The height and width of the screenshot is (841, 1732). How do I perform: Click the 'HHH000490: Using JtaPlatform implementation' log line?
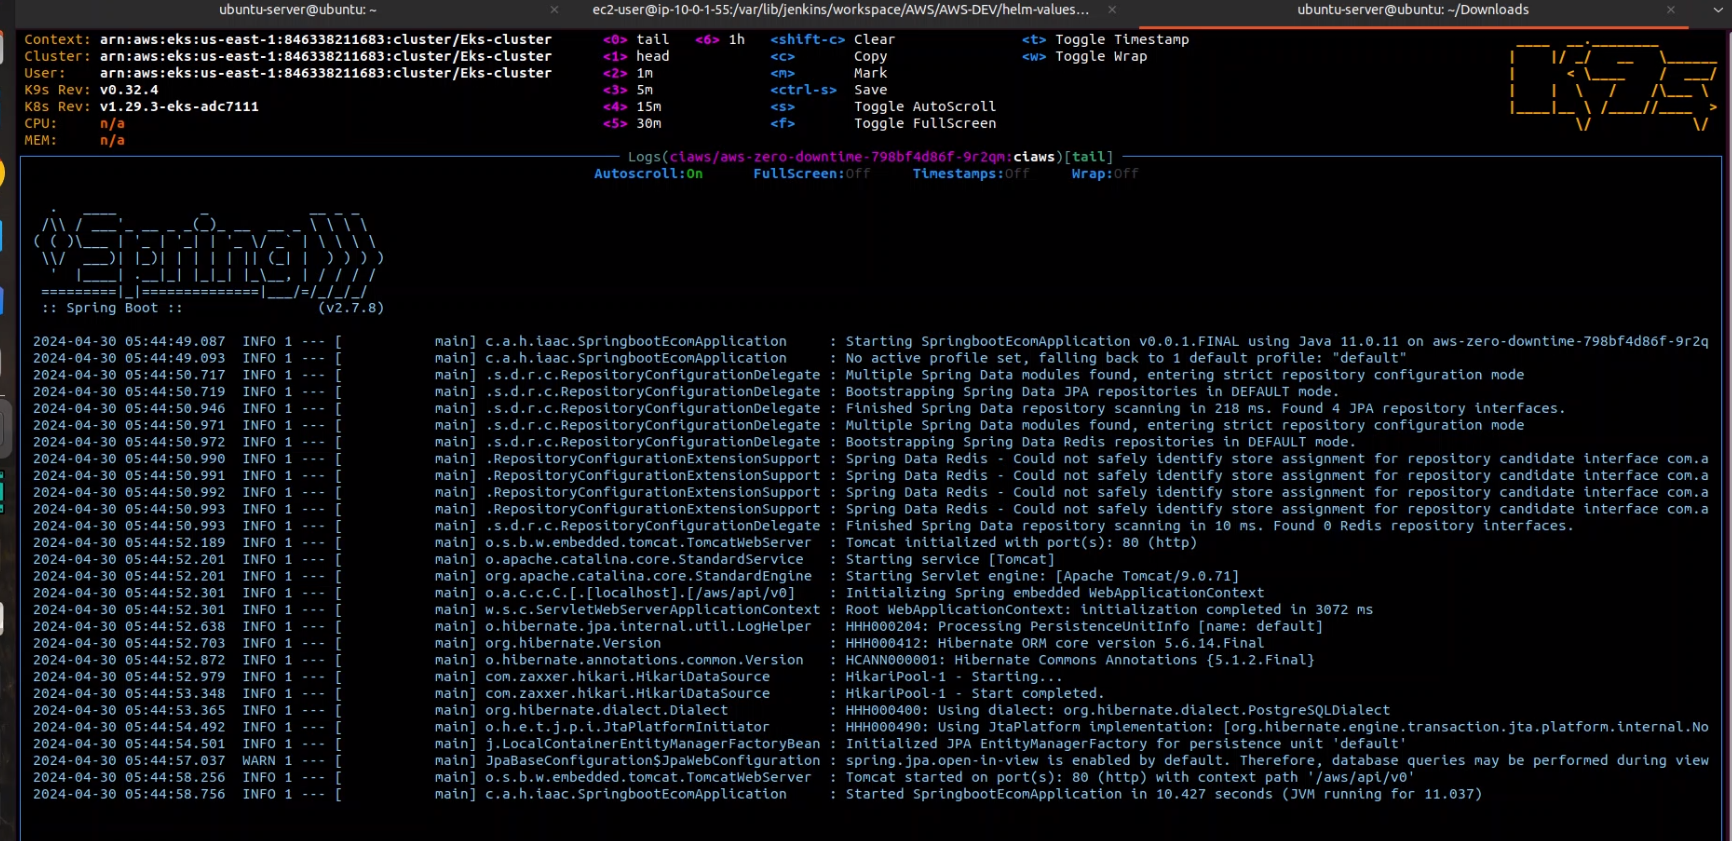(870, 728)
